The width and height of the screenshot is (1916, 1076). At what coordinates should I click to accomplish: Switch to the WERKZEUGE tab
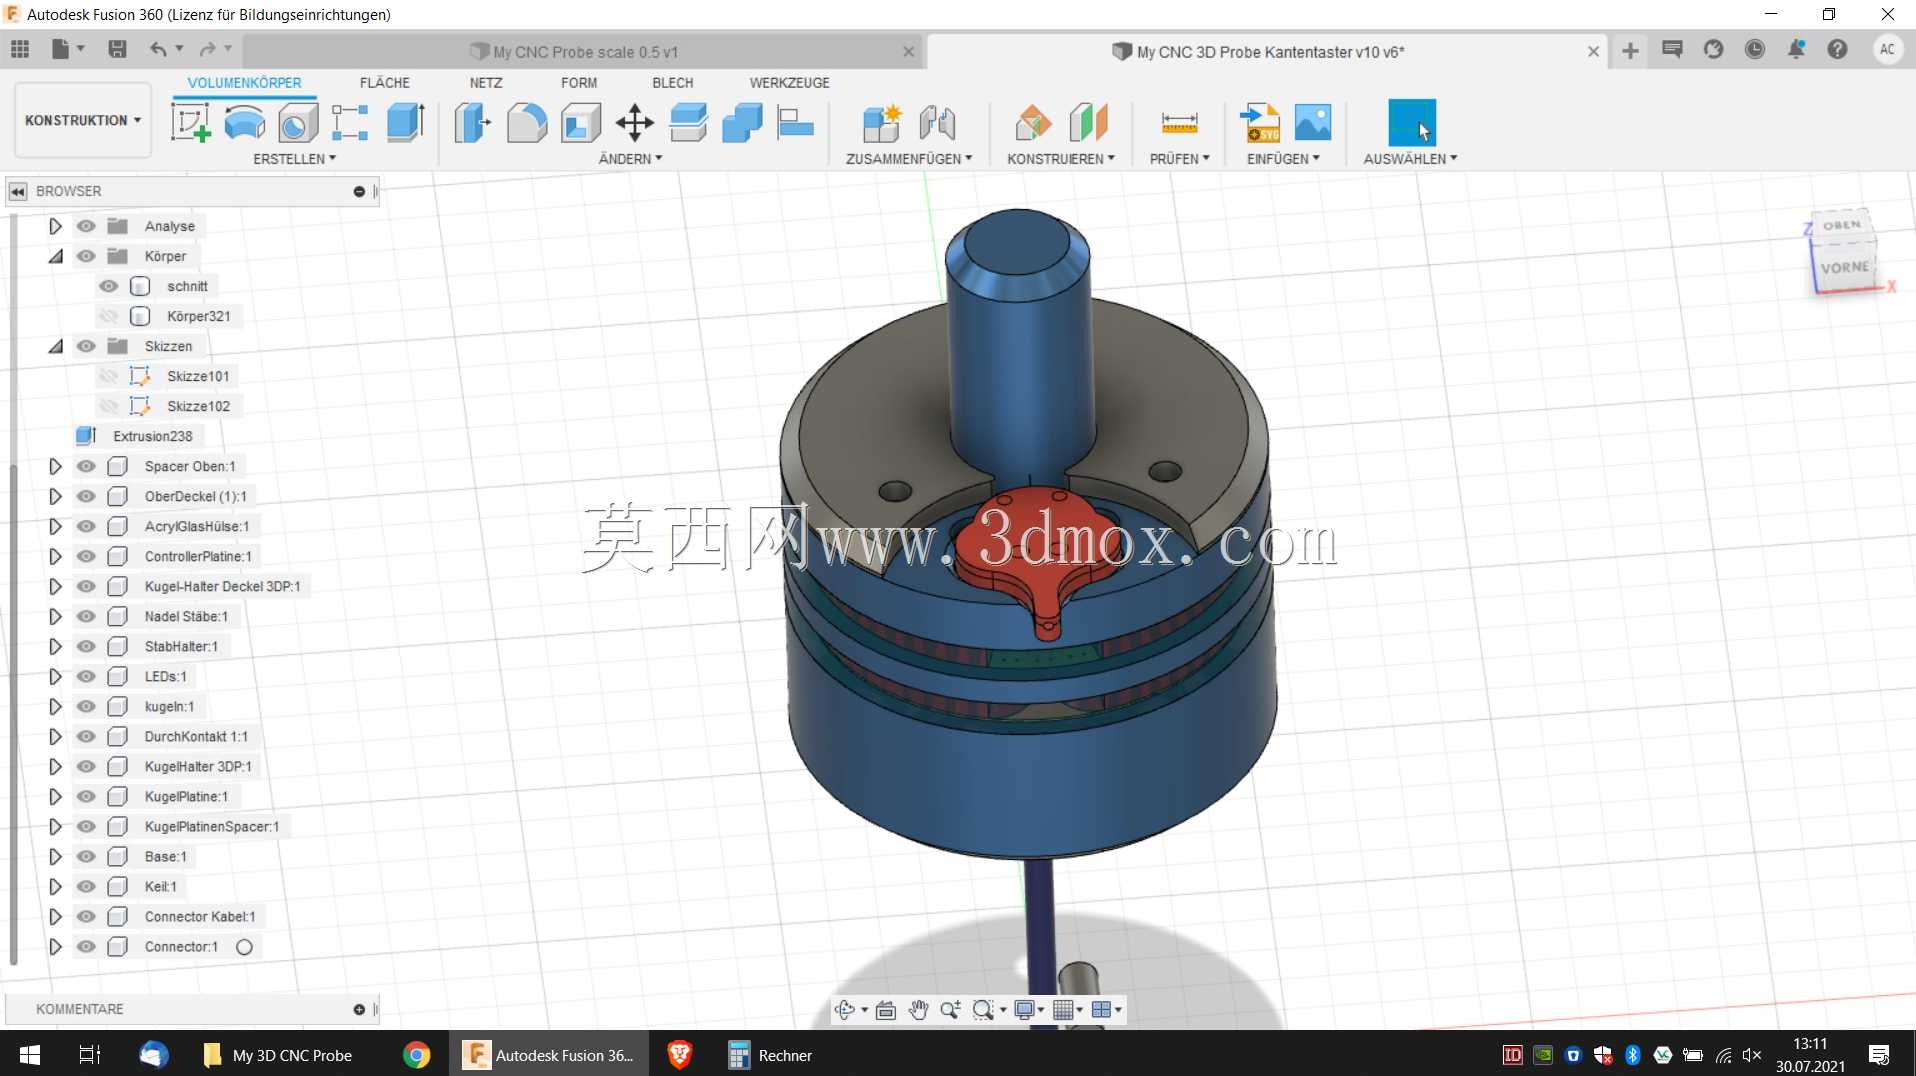click(x=790, y=83)
